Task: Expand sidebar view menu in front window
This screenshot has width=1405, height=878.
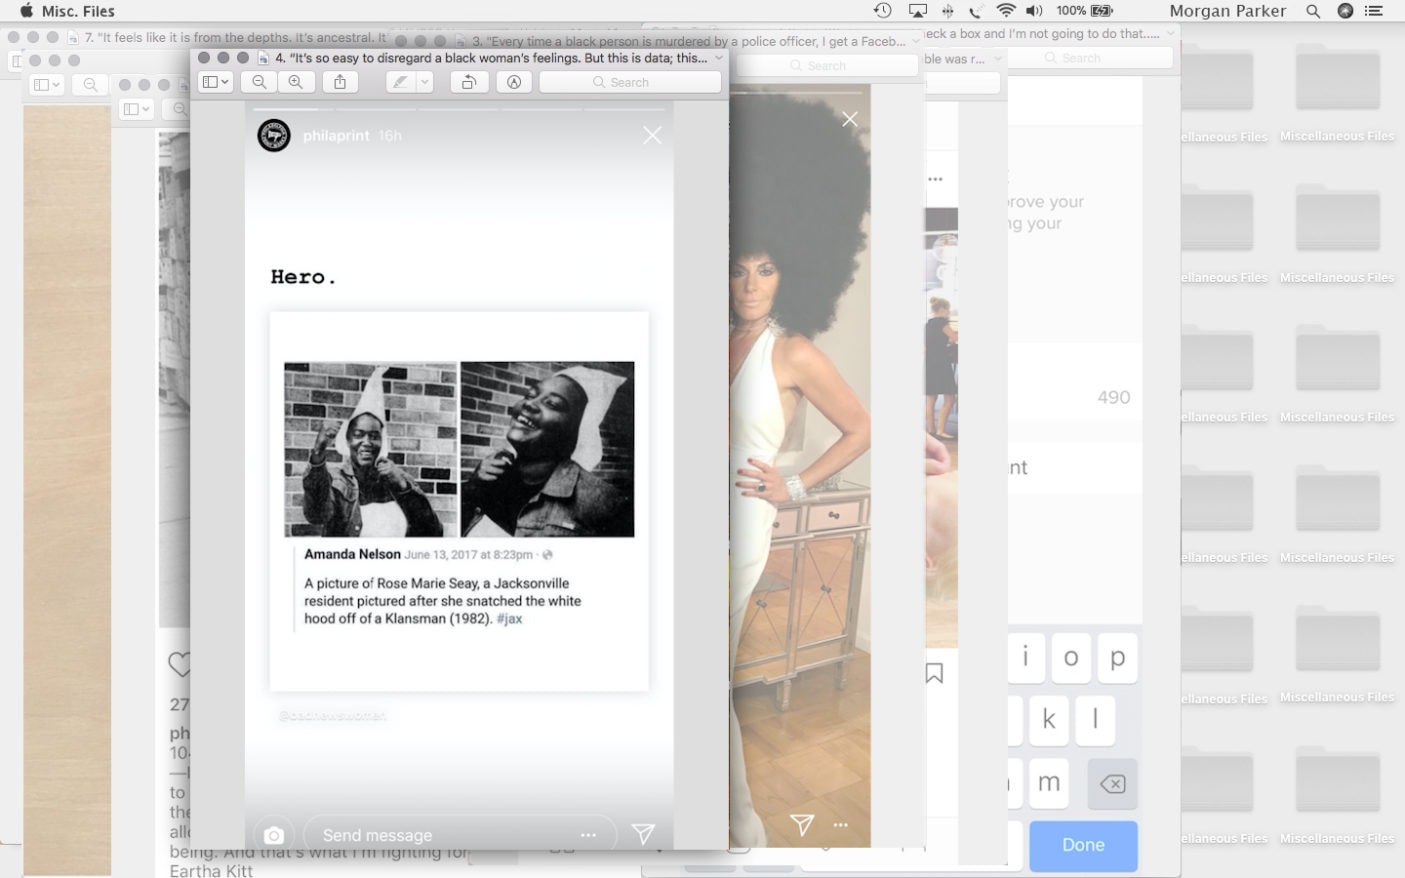Action: click(216, 82)
